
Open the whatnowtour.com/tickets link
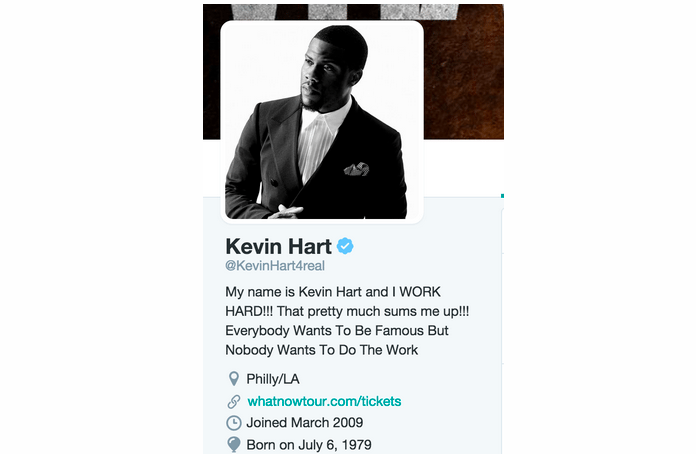point(324,401)
